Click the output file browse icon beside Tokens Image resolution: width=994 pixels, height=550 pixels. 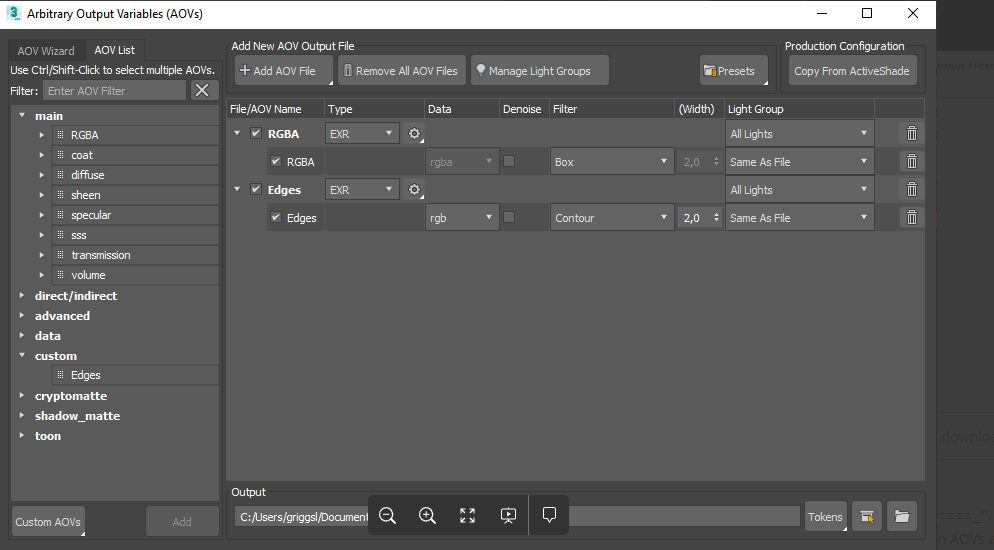(x=867, y=516)
